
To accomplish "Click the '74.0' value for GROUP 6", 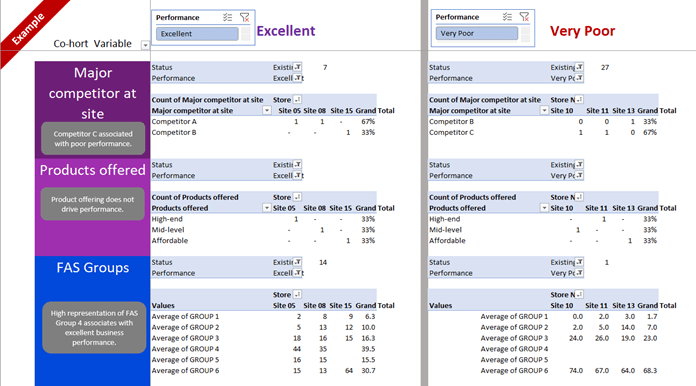I will (576, 370).
